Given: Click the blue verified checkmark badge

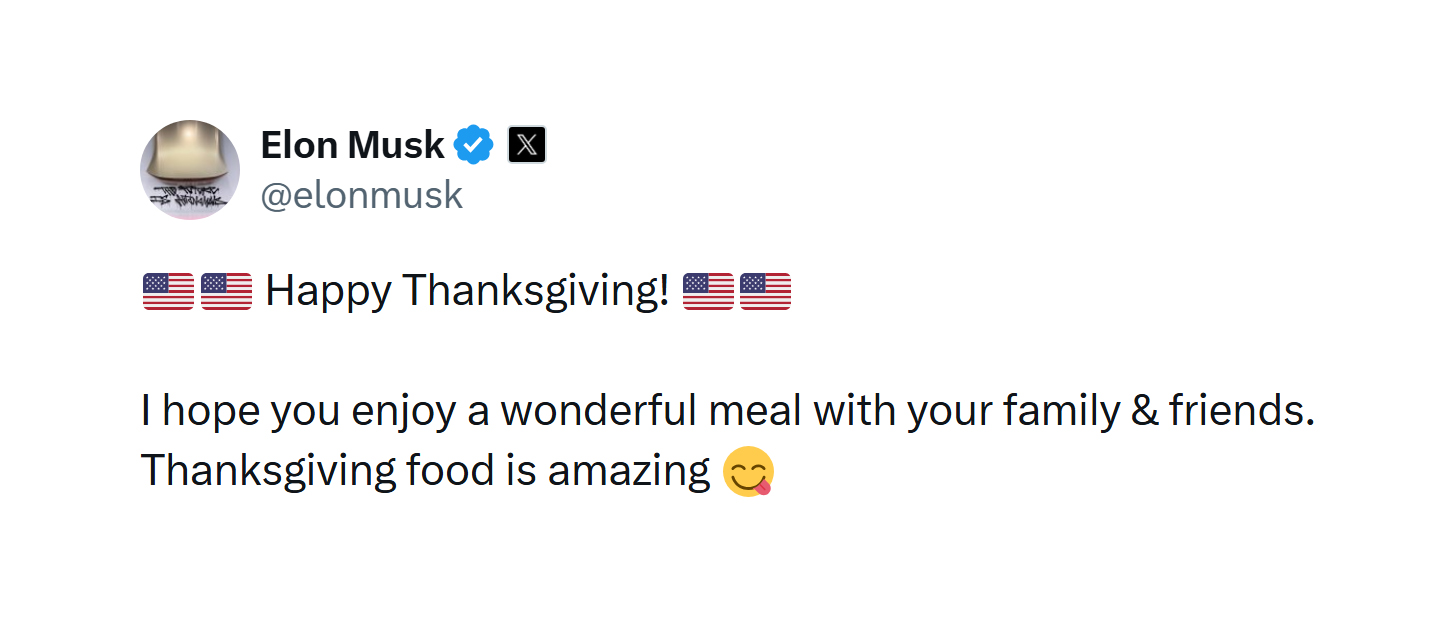Looking at the screenshot, I should coord(473,146).
